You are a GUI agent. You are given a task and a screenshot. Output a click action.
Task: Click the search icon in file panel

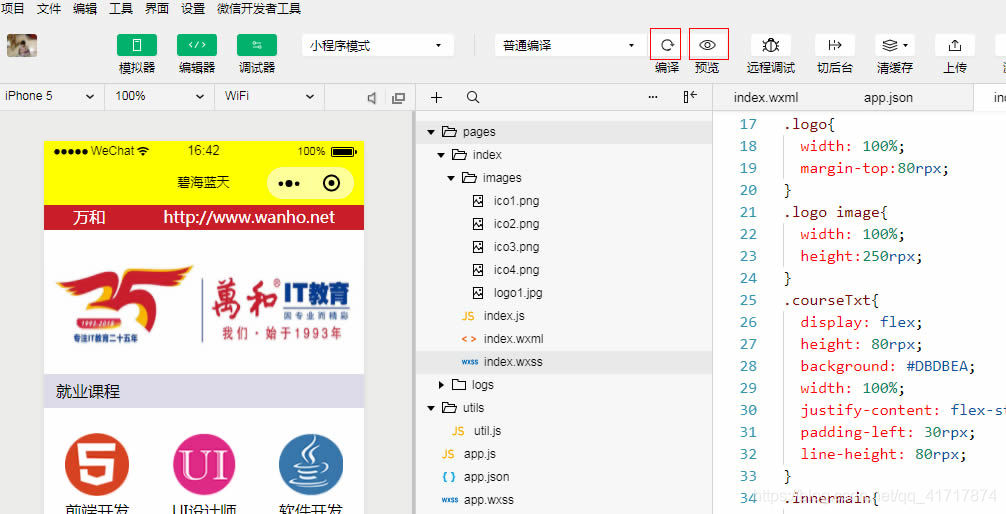473,97
